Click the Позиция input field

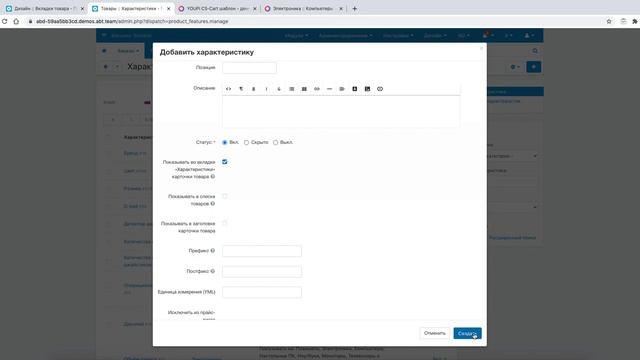click(x=249, y=68)
